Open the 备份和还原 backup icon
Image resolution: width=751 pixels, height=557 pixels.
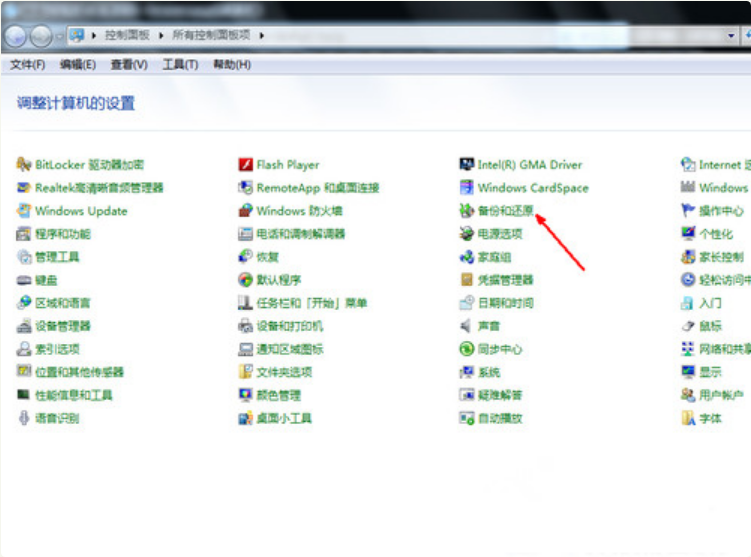click(467, 211)
